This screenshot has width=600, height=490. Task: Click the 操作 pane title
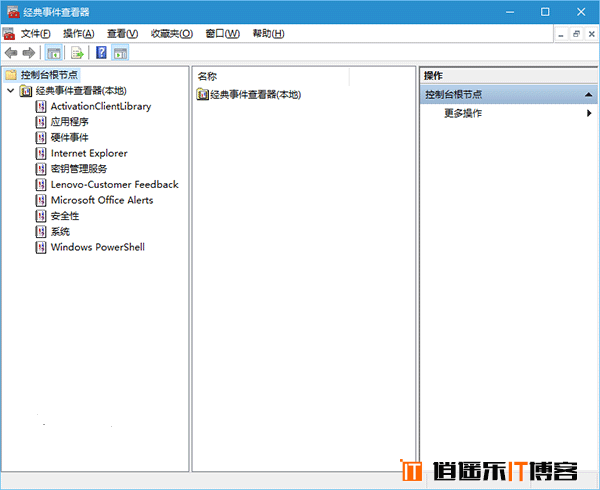(433, 76)
